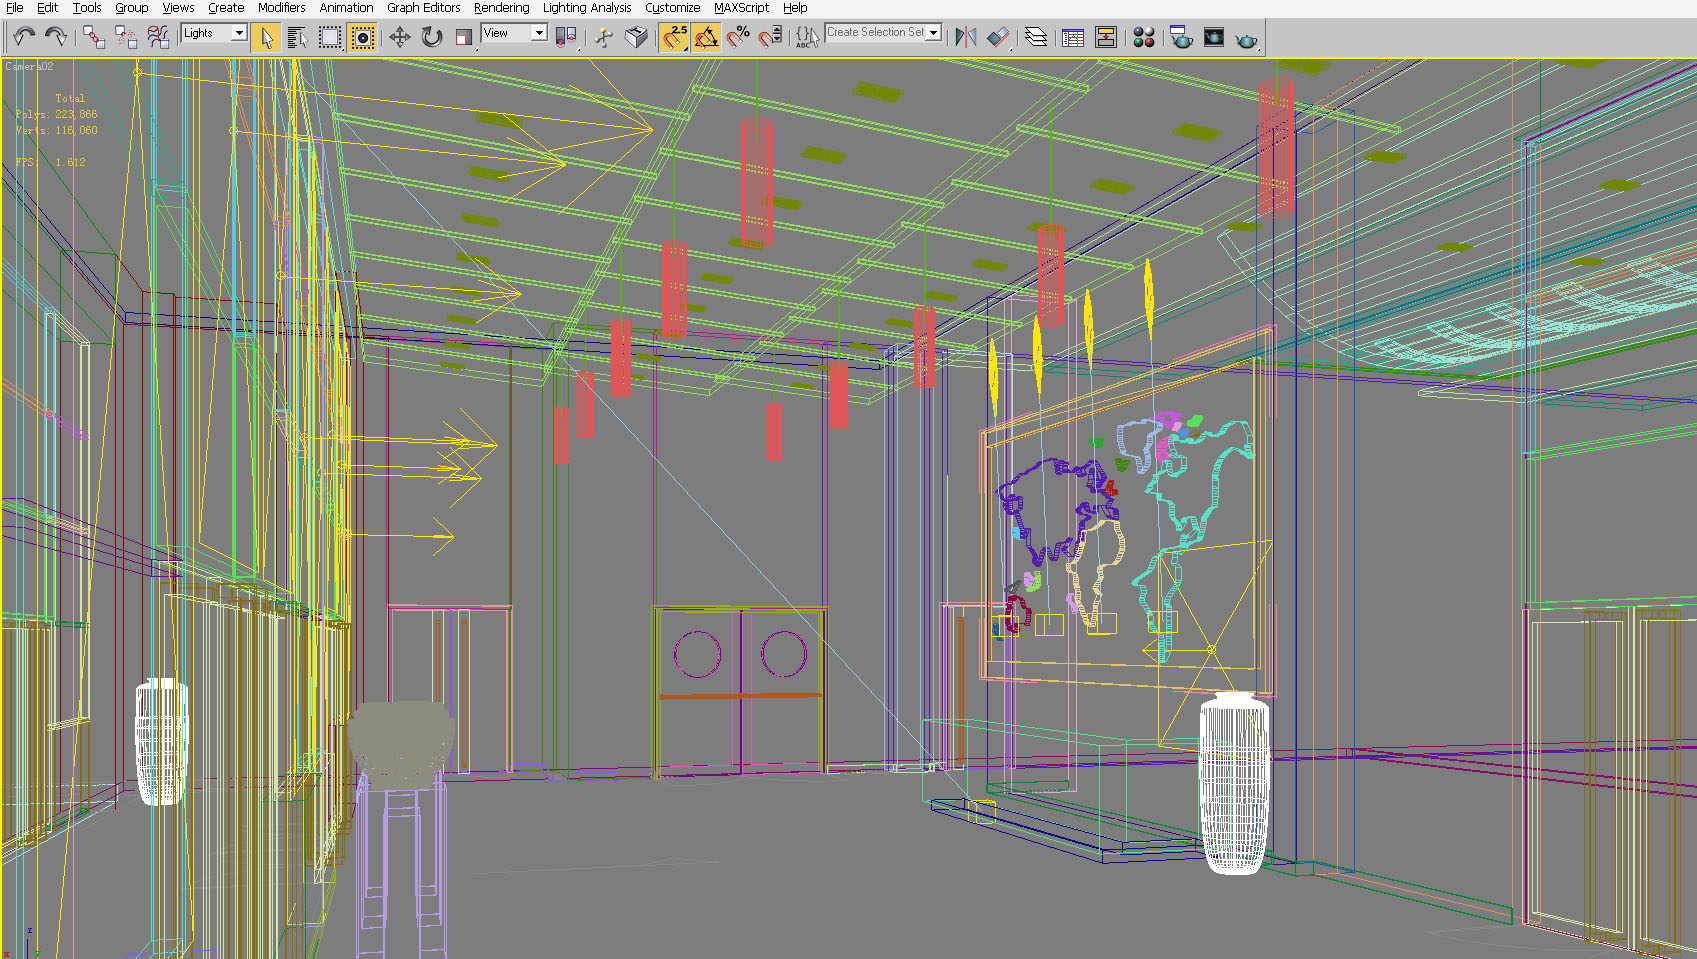Screen dimensions: 1697x959
Task: Toggle Window/Crossing selection mode
Action: click(363, 37)
